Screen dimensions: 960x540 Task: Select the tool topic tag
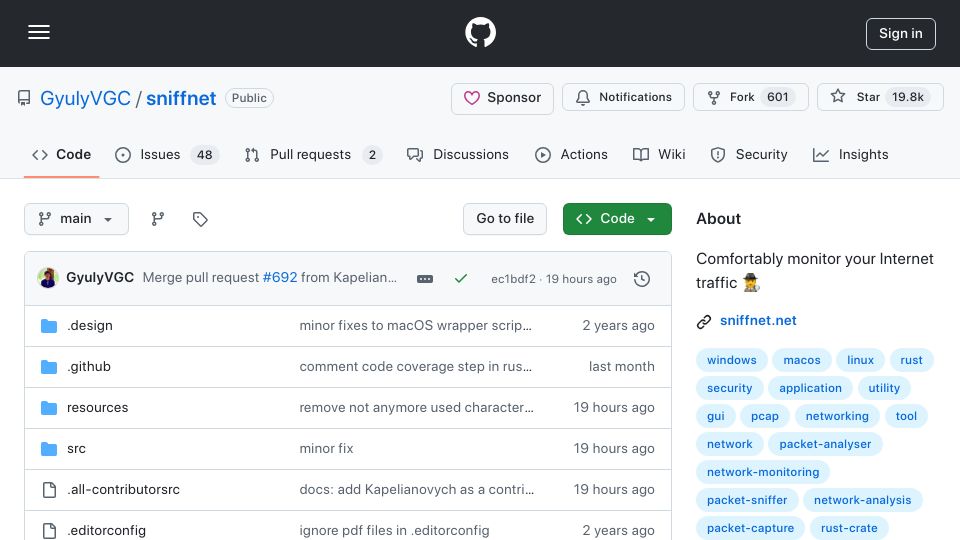pyautogui.click(x=906, y=416)
